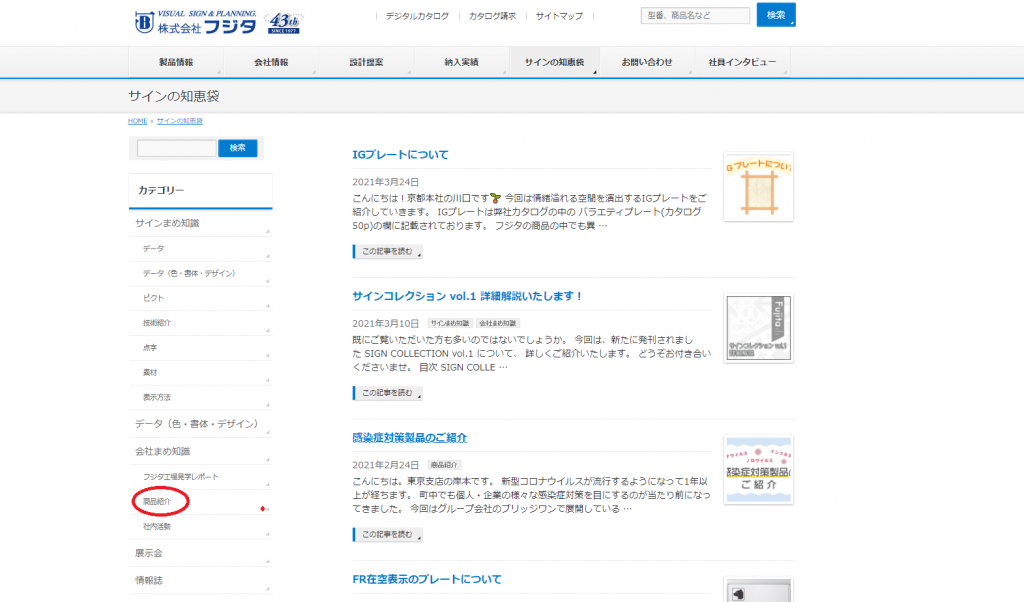Viewport: 1024px width, 602px height.
Task: Click the サインコレクション vol.1 thumbnail image
Action: 758,328
